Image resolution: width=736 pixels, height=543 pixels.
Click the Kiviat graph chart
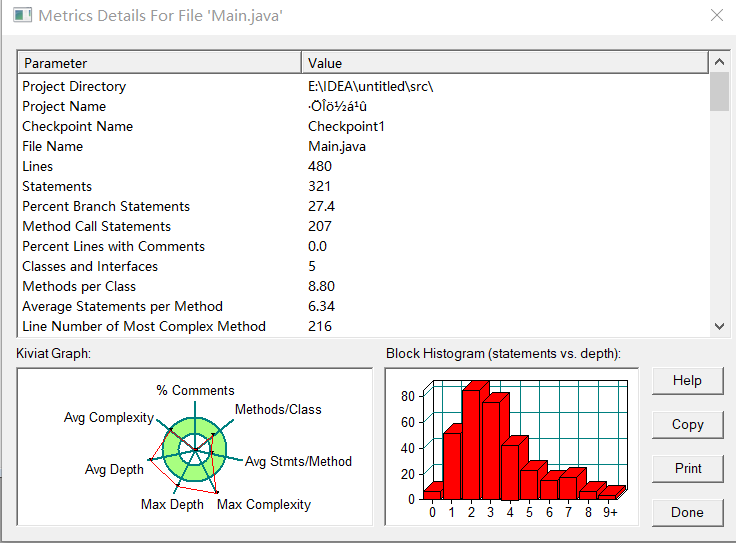[195, 447]
